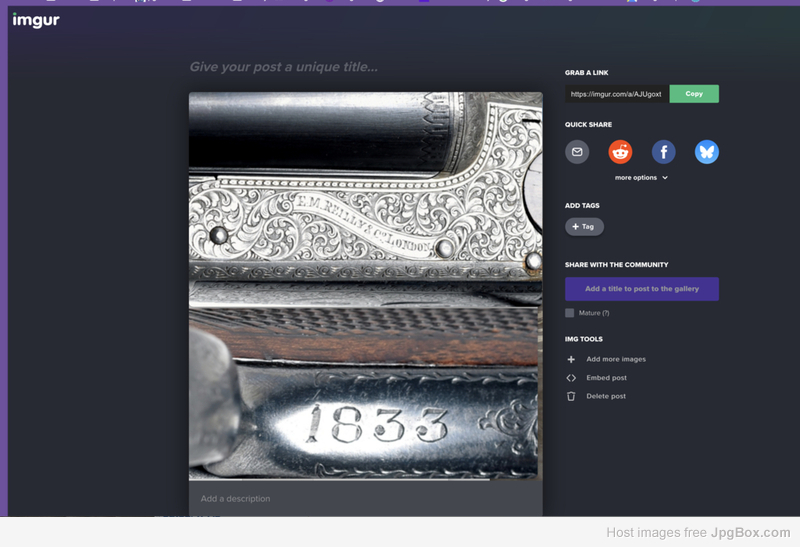This screenshot has width=800, height=547.
Task: Toggle the Mature checkbox
Action: click(x=569, y=313)
